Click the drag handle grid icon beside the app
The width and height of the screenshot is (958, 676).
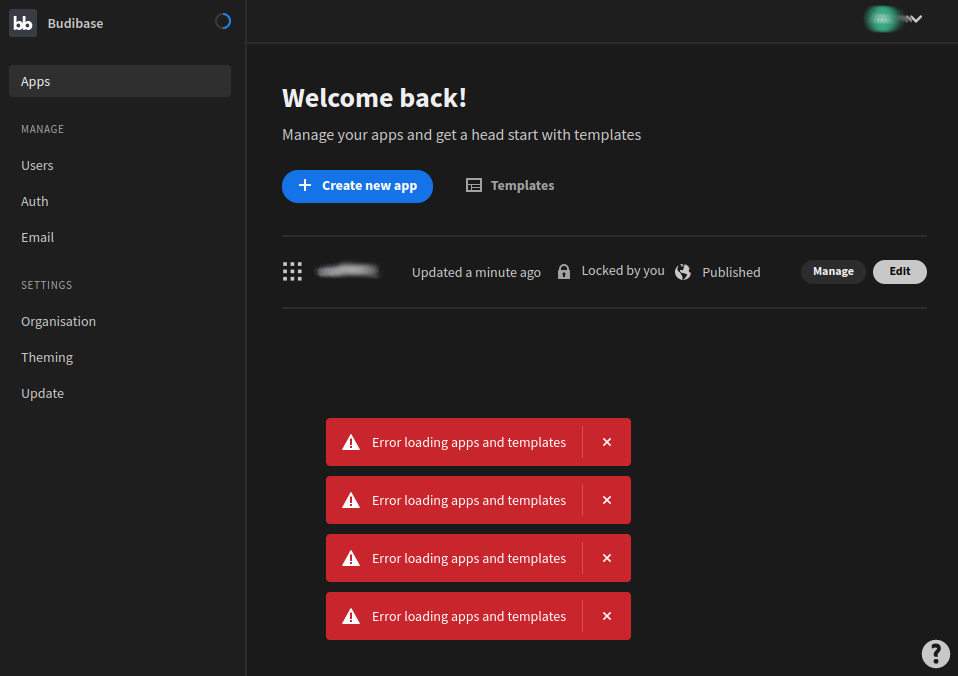click(x=292, y=270)
